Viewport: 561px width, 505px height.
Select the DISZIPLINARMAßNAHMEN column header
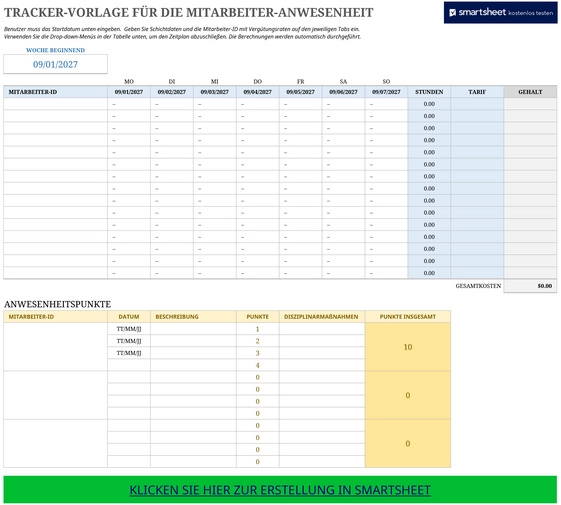coord(322,317)
